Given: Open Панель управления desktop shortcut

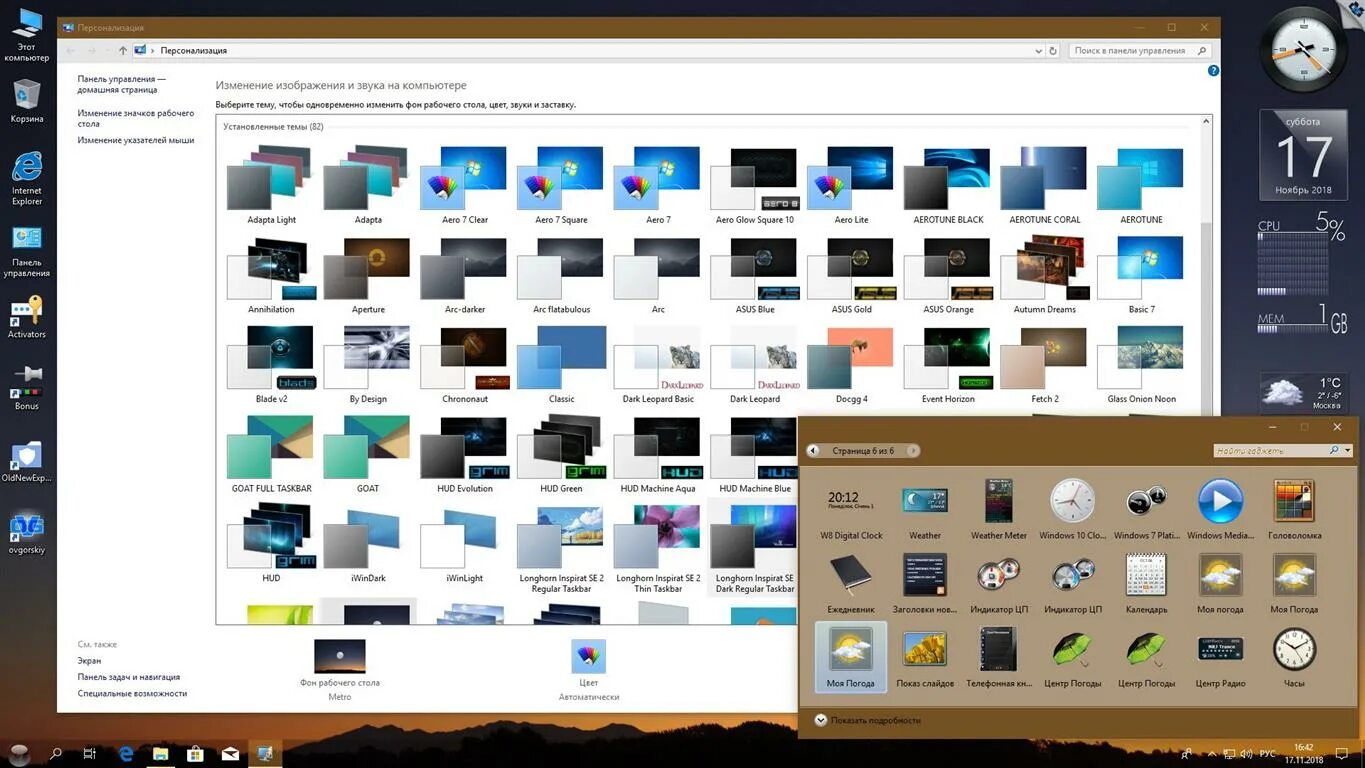Looking at the screenshot, I should click(x=27, y=251).
